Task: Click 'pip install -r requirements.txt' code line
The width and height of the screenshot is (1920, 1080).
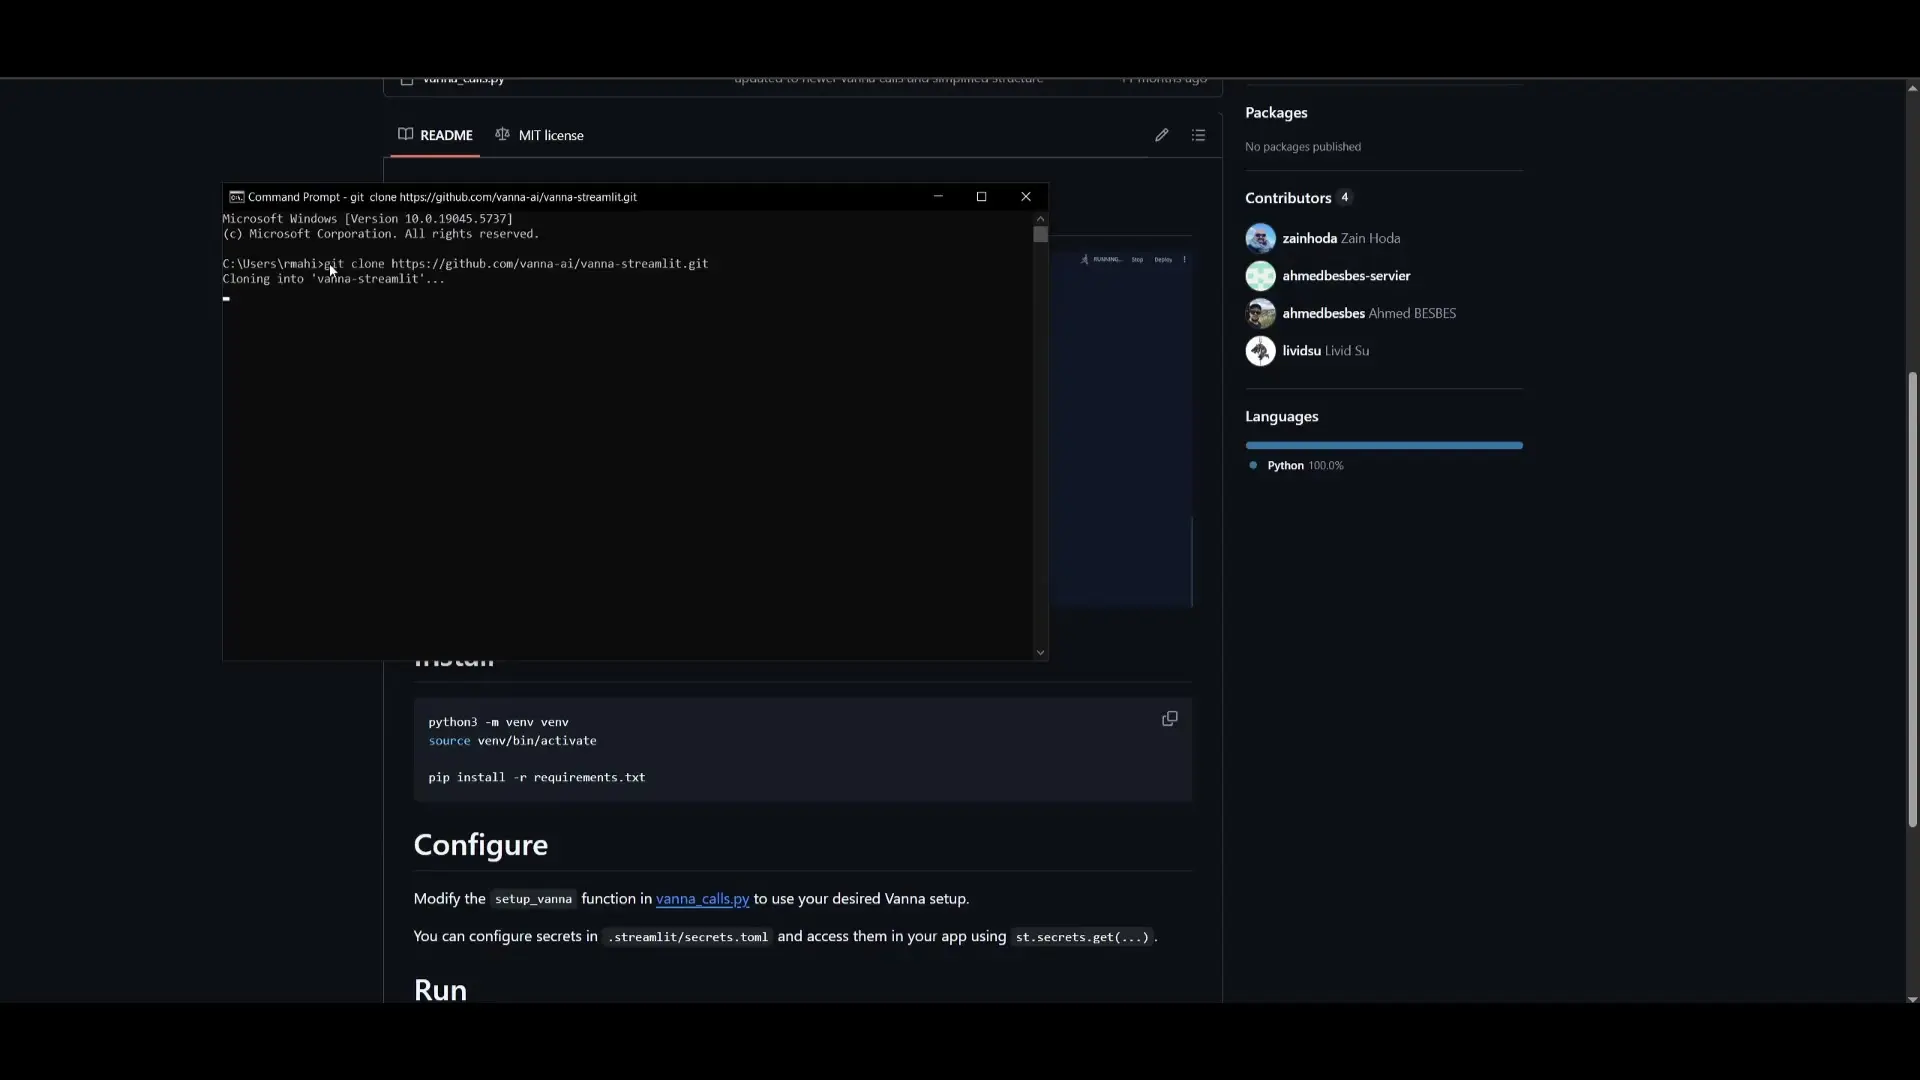Action: tap(537, 777)
